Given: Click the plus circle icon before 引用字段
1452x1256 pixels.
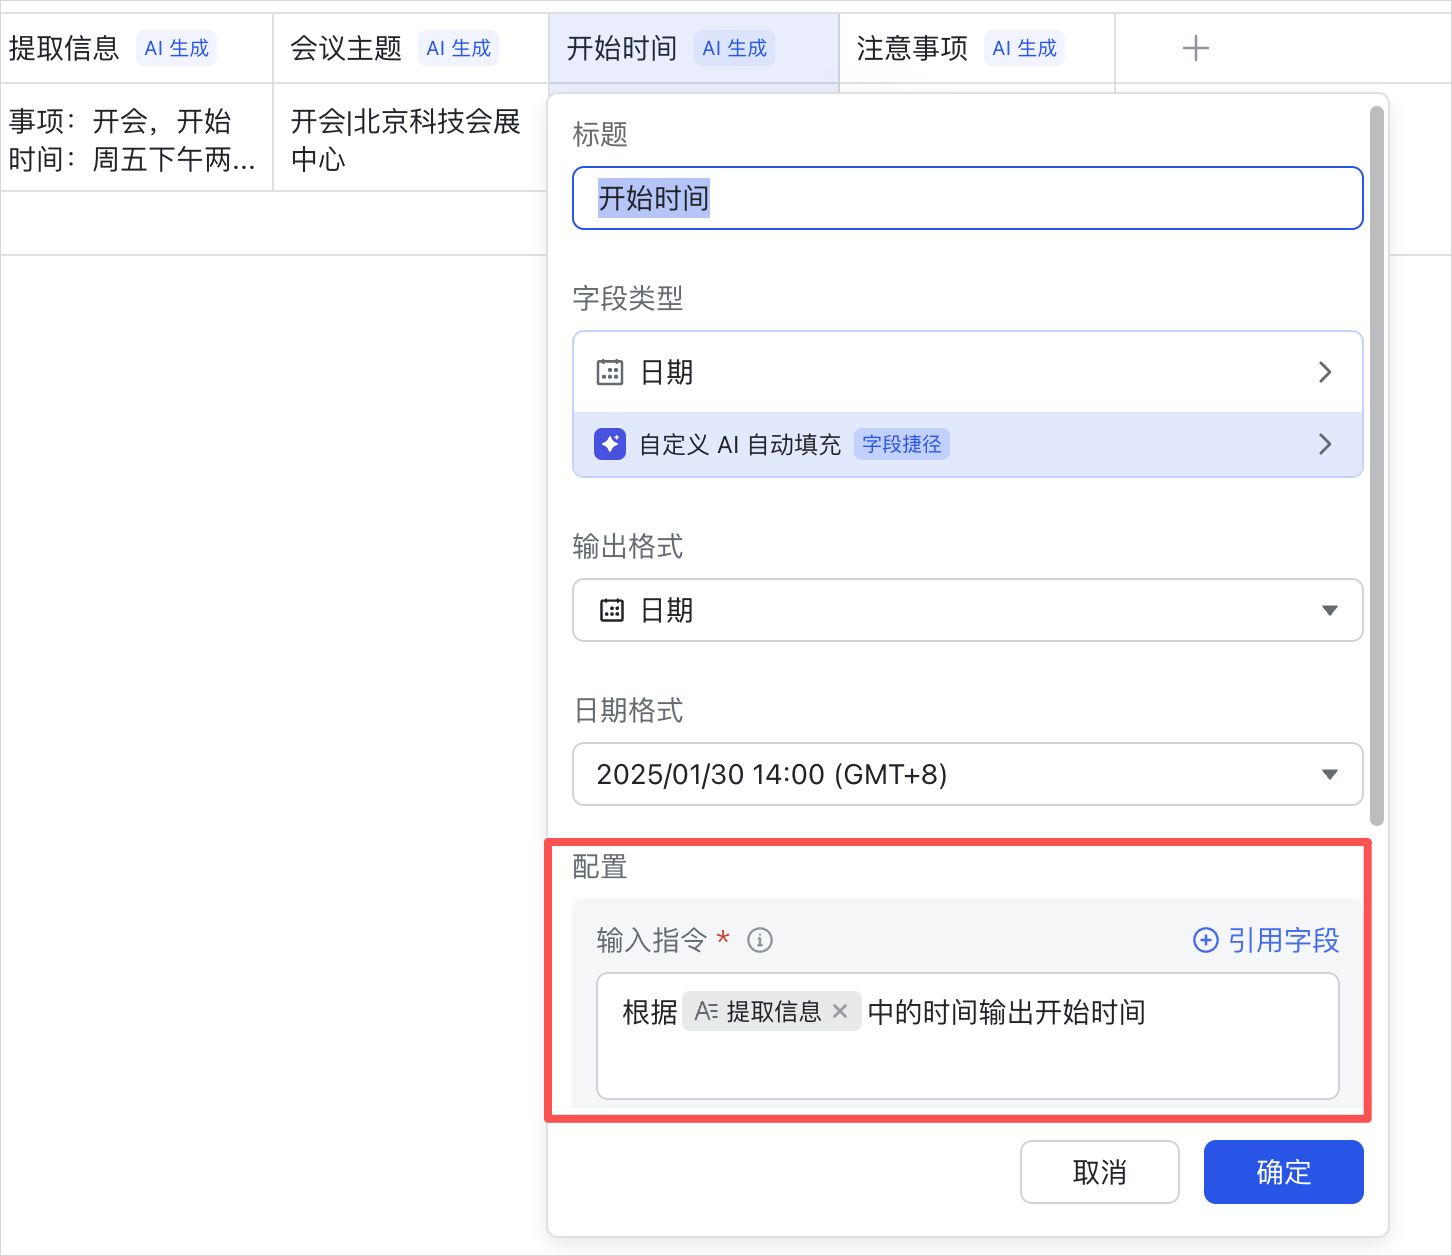Looking at the screenshot, I should (1205, 941).
